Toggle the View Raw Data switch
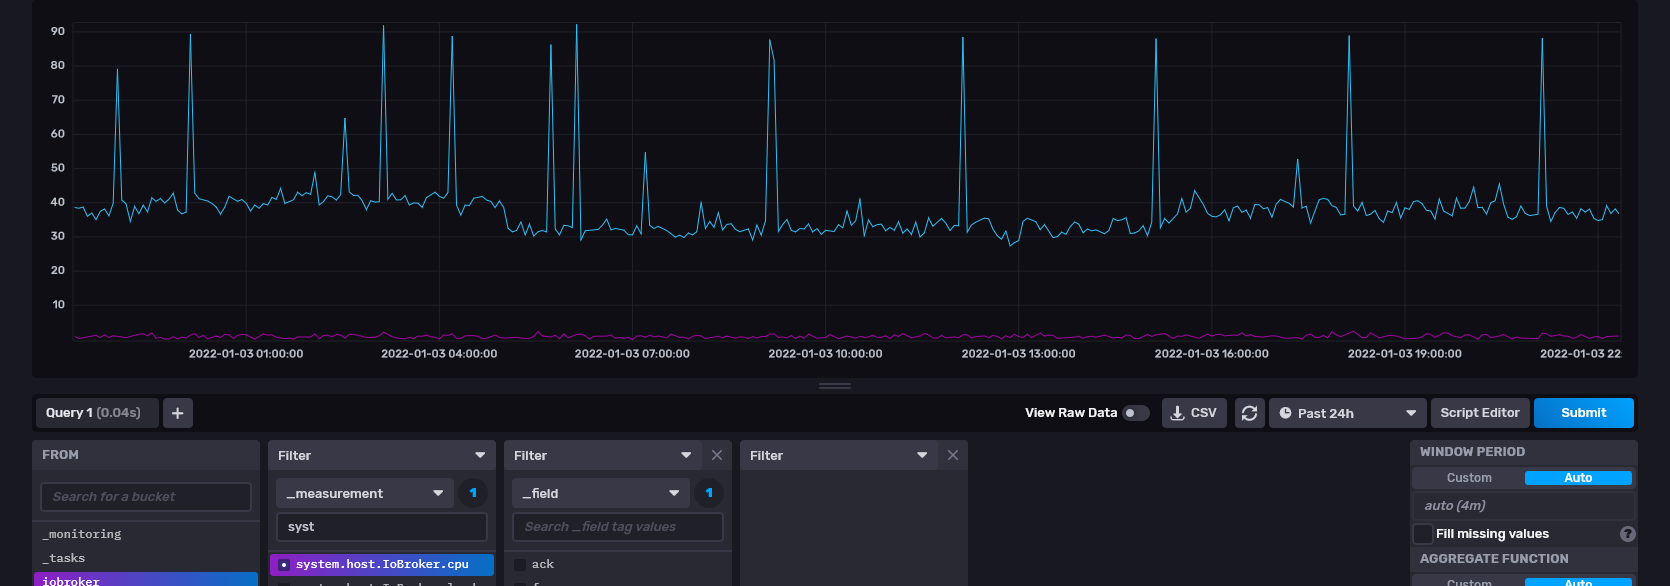 point(1135,413)
